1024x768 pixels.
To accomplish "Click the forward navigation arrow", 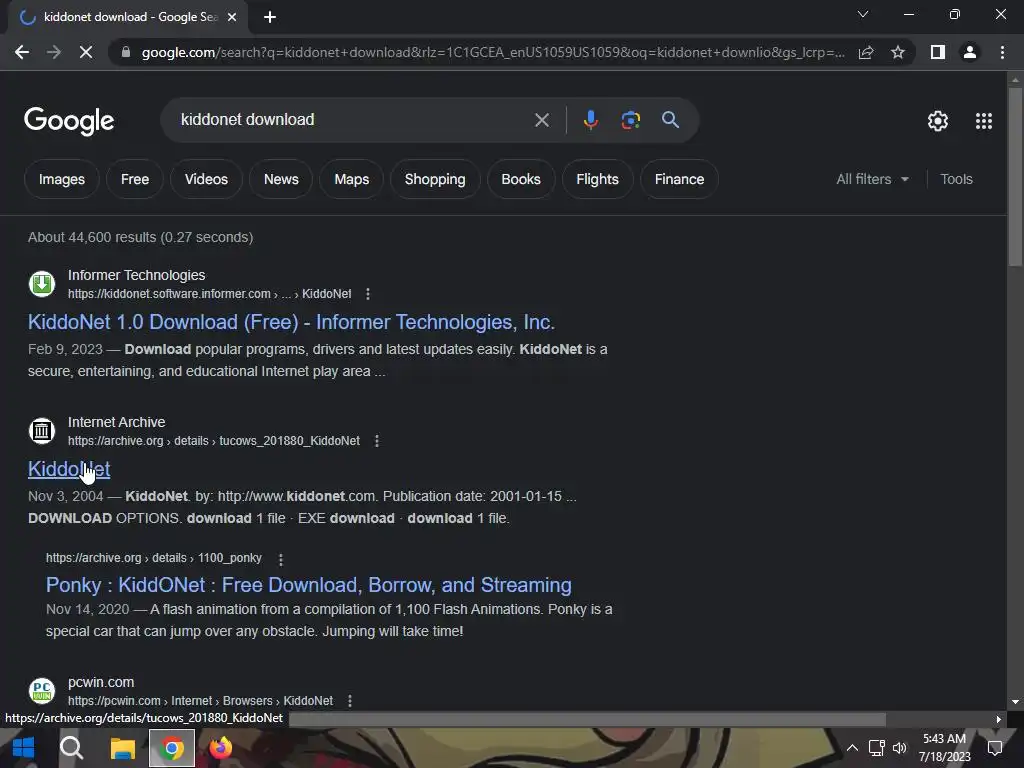I will 54,52.
